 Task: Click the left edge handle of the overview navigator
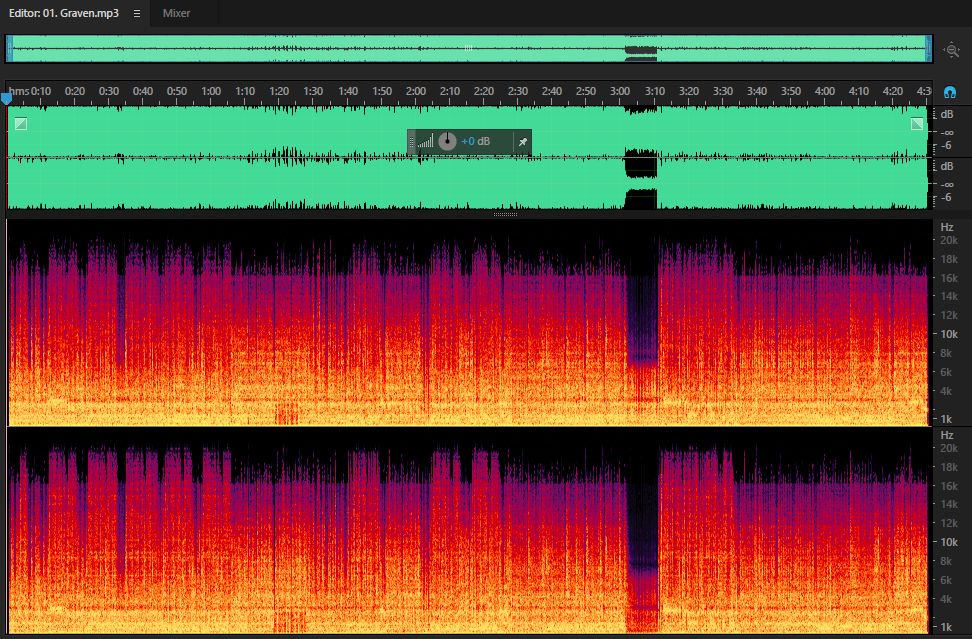9,49
